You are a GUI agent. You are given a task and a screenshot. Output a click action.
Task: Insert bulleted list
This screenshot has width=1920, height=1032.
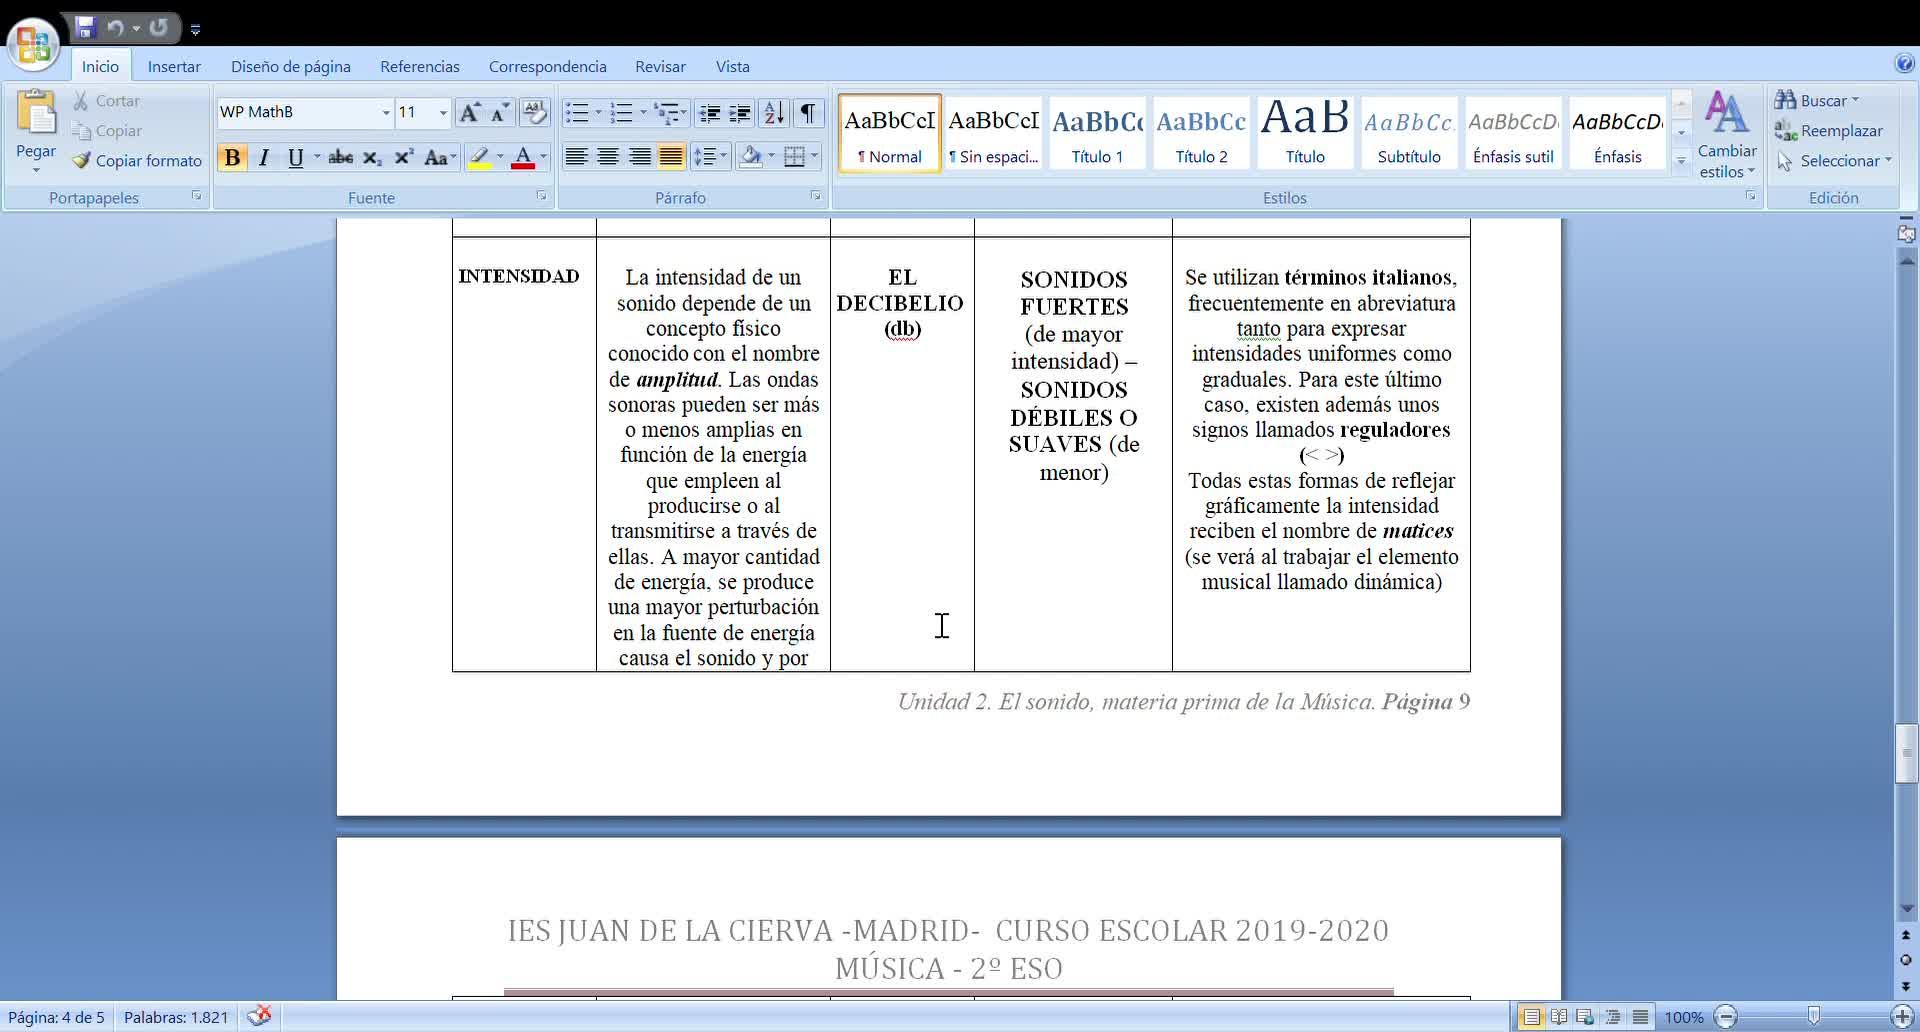pyautogui.click(x=577, y=113)
